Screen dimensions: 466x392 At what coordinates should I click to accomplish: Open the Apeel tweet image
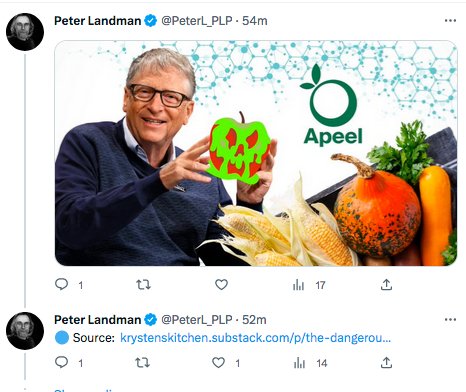[x=256, y=153]
